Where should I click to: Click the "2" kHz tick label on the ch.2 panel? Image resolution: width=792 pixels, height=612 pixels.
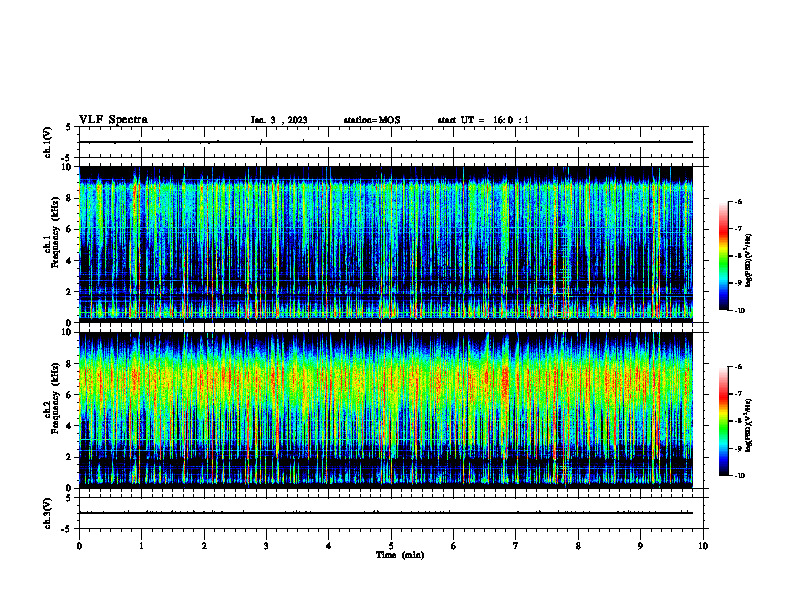[x=70, y=457]
